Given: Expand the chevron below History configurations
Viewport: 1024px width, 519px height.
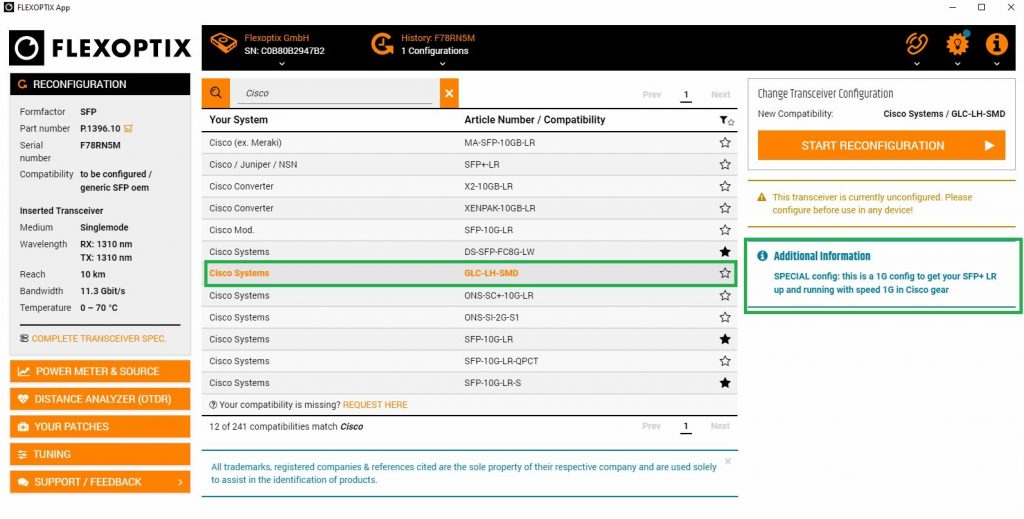Looking at the screenshot, I should point(442,63).
